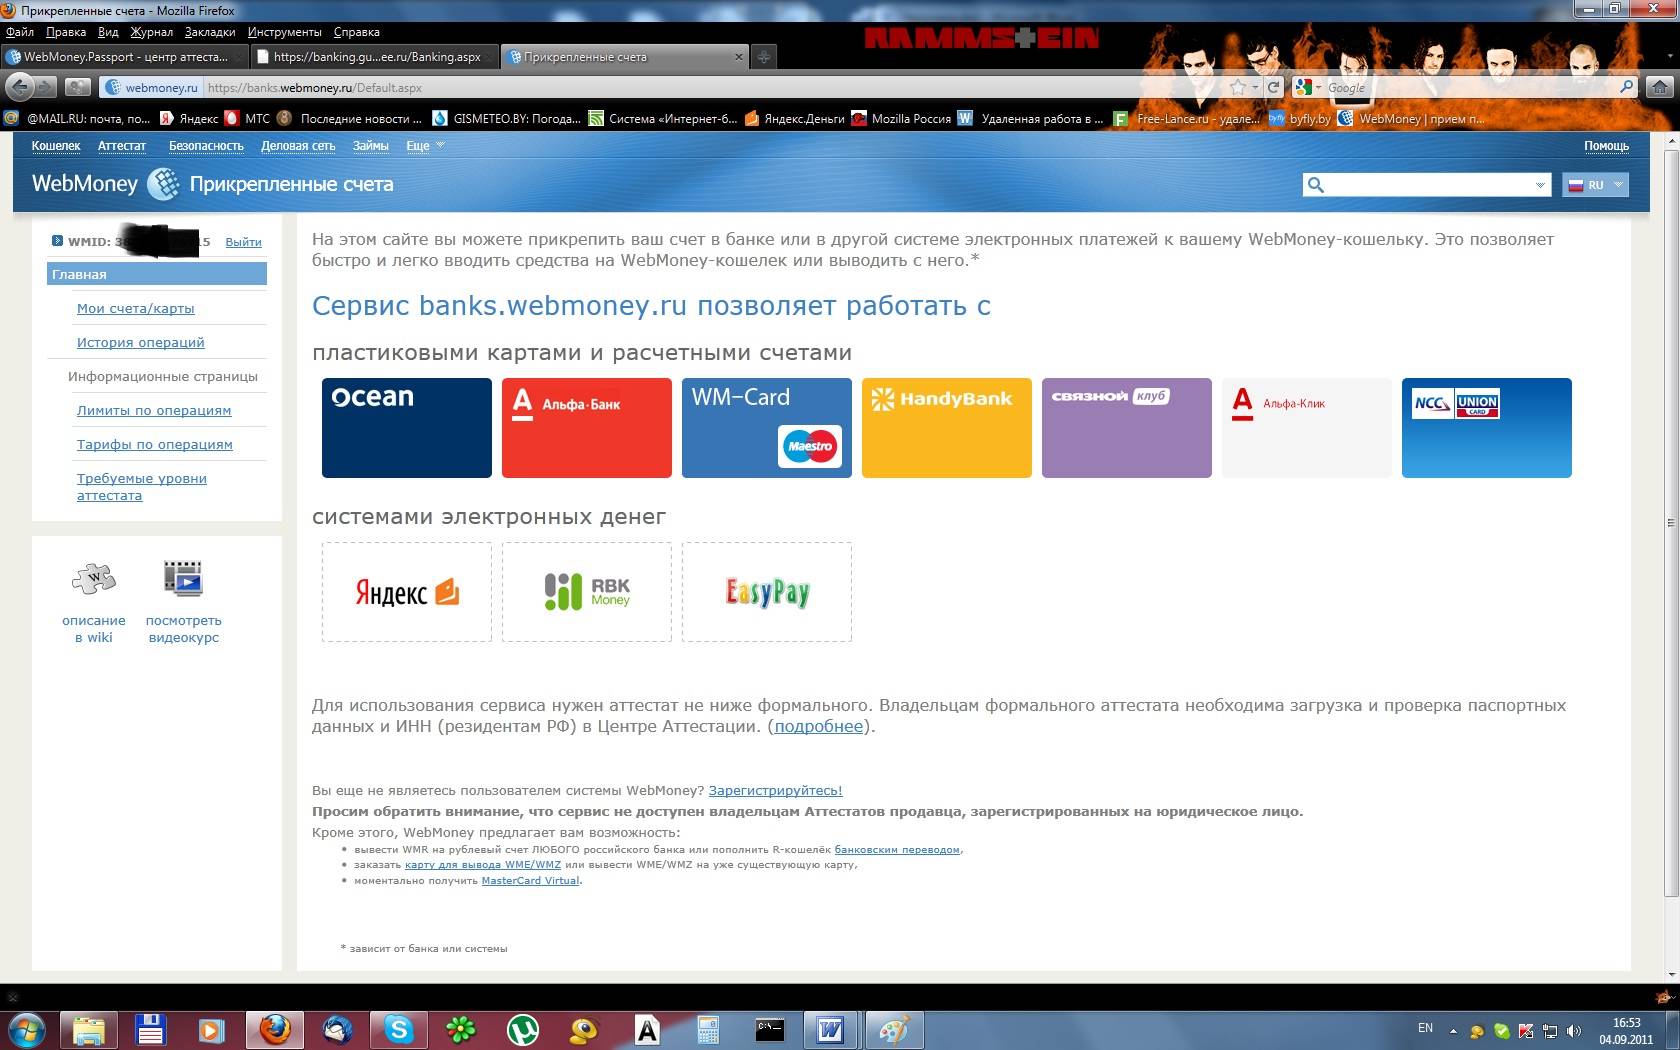1680x1050 pixels.
Task: Switch to WebMoney.Passport browser tab
Action: [x=123, y=57]
